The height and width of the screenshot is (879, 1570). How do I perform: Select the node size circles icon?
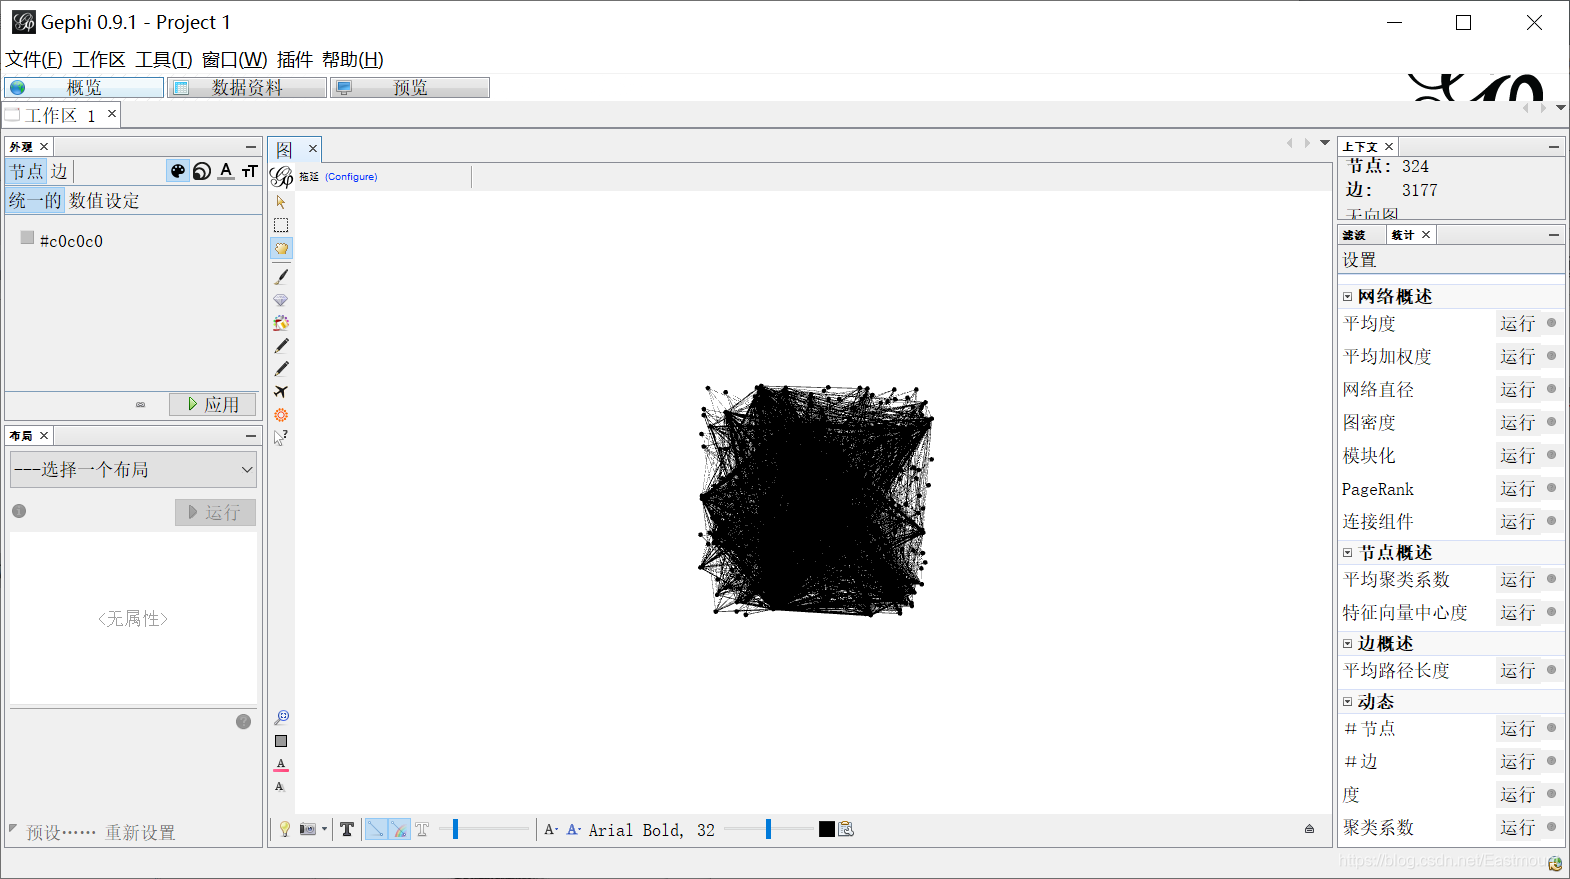202,171
